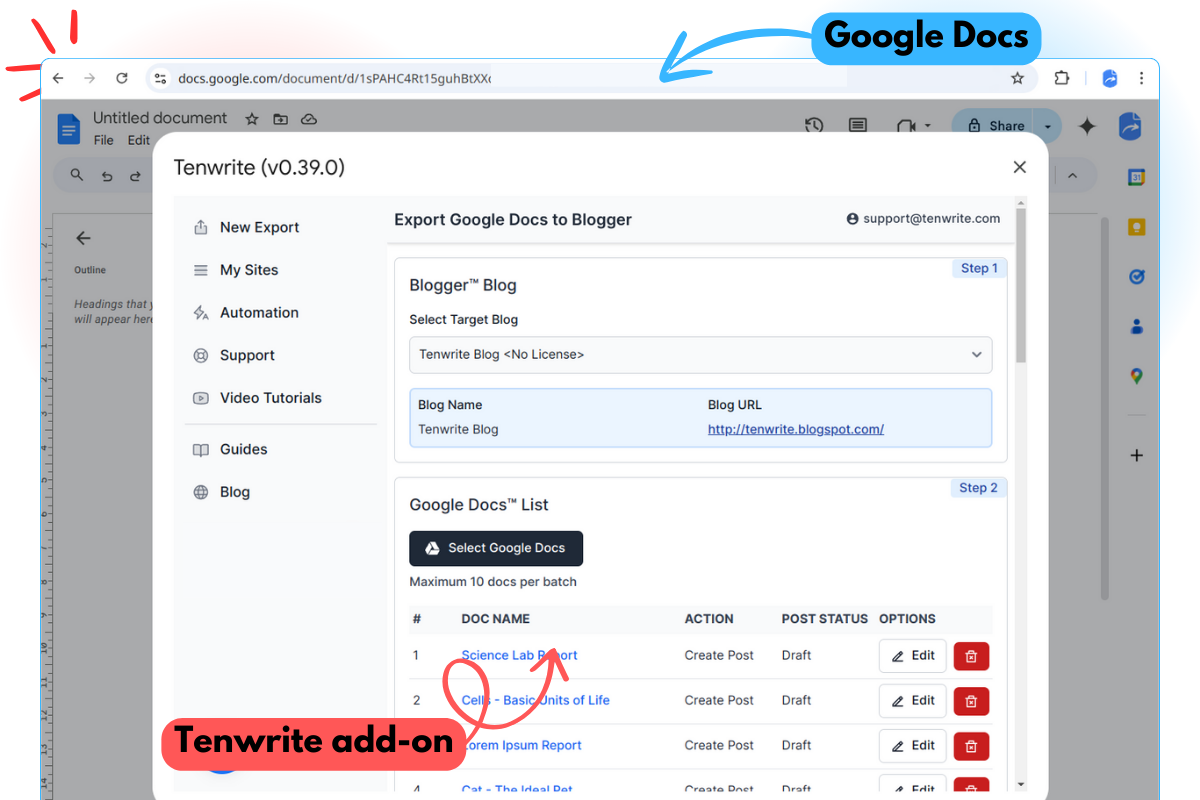Click the site info icon in address bar

(160, 78)
